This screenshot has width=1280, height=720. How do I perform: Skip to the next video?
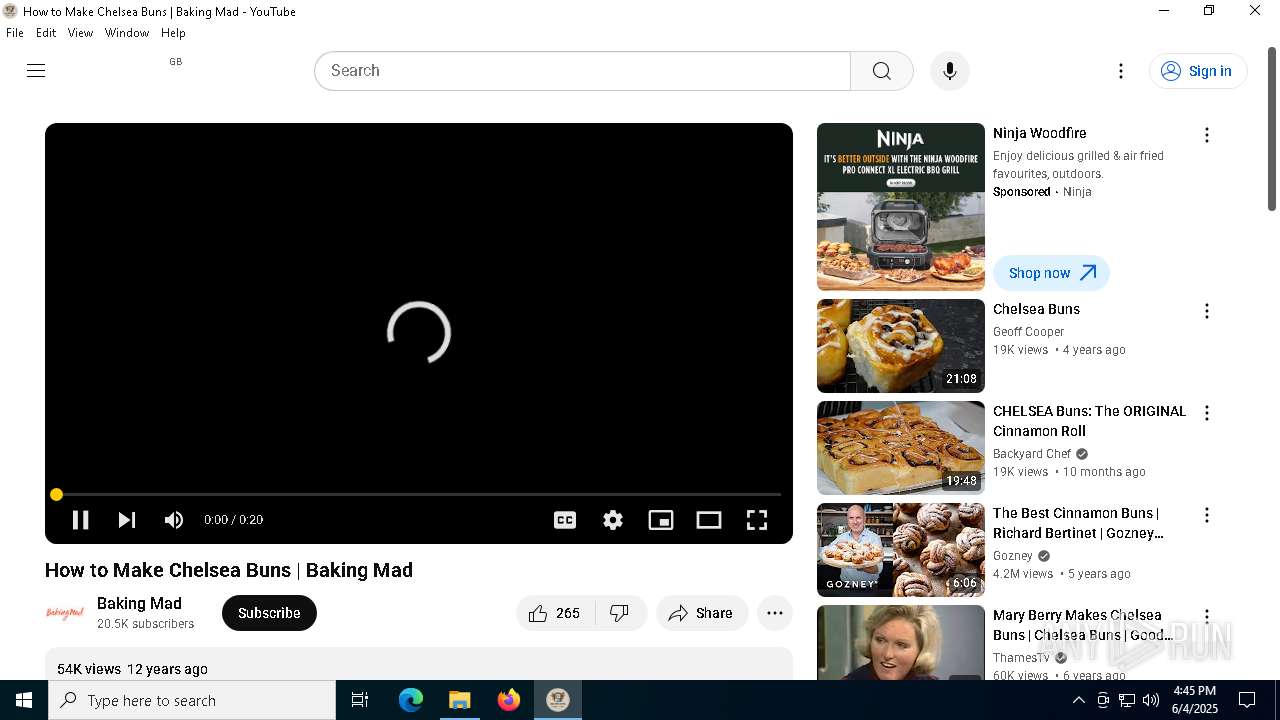click(127, 520)
